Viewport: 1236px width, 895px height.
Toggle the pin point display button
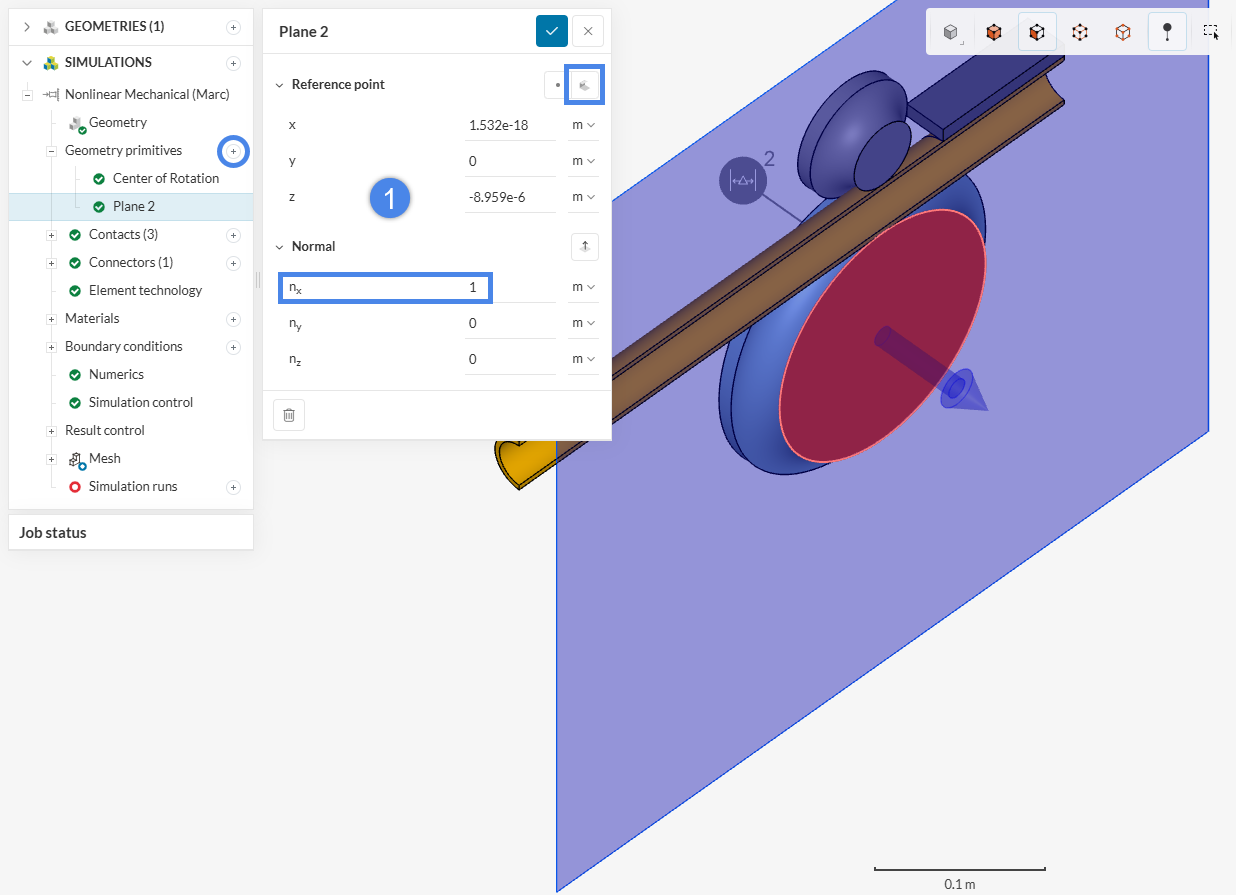coord(1167,32)
